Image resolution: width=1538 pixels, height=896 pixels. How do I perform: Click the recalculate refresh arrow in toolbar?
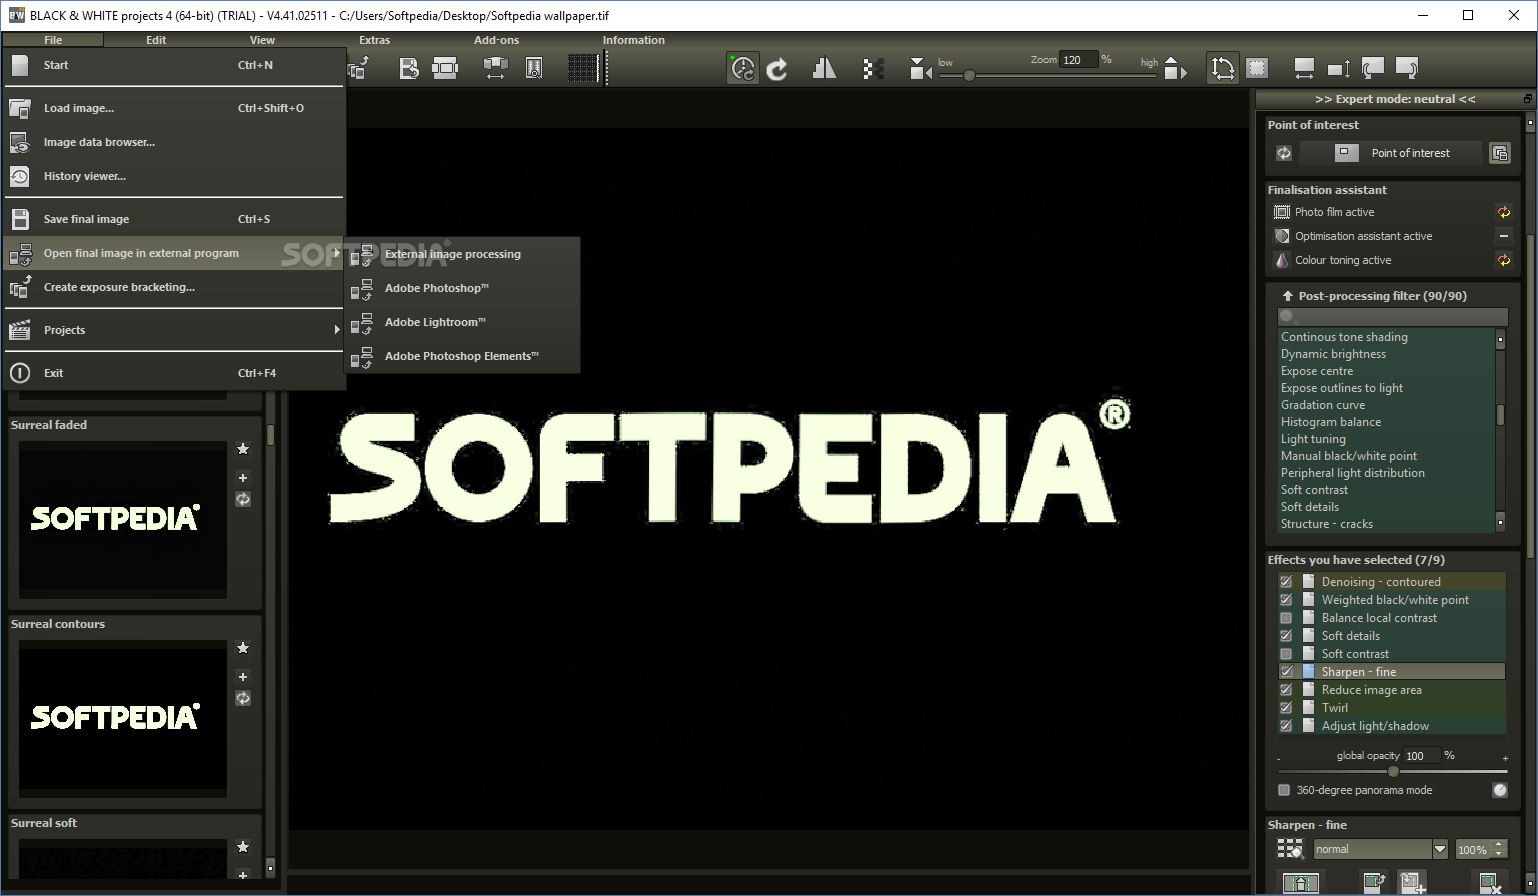777,68
